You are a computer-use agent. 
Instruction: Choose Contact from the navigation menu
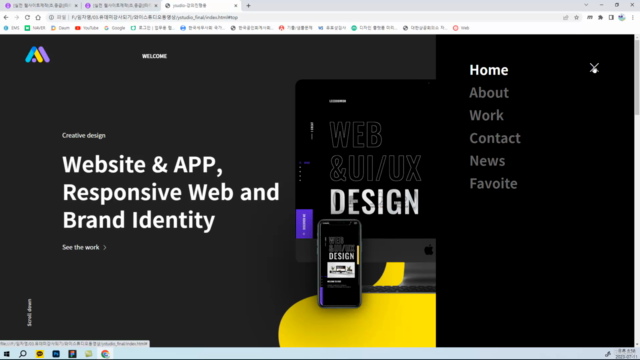click(495, 138)
